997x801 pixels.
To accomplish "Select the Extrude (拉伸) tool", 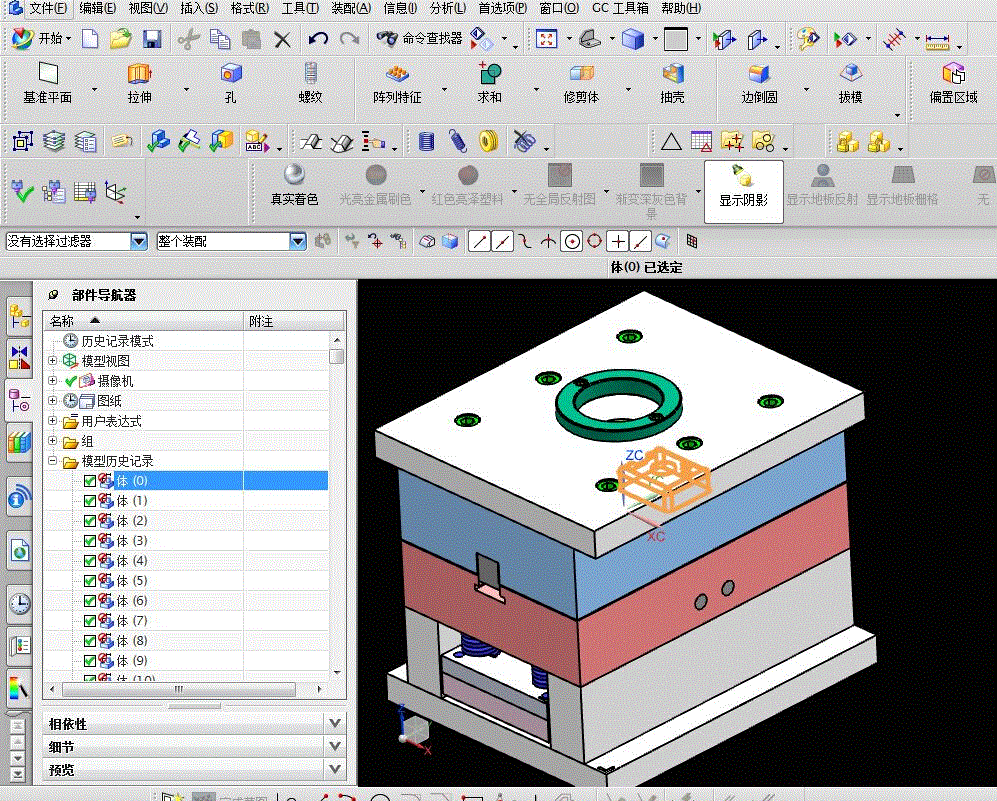I will coord(139,83).
